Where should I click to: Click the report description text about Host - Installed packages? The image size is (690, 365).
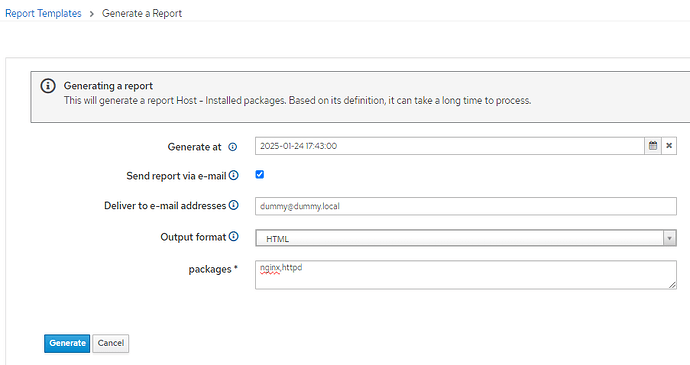coord(297,100)
